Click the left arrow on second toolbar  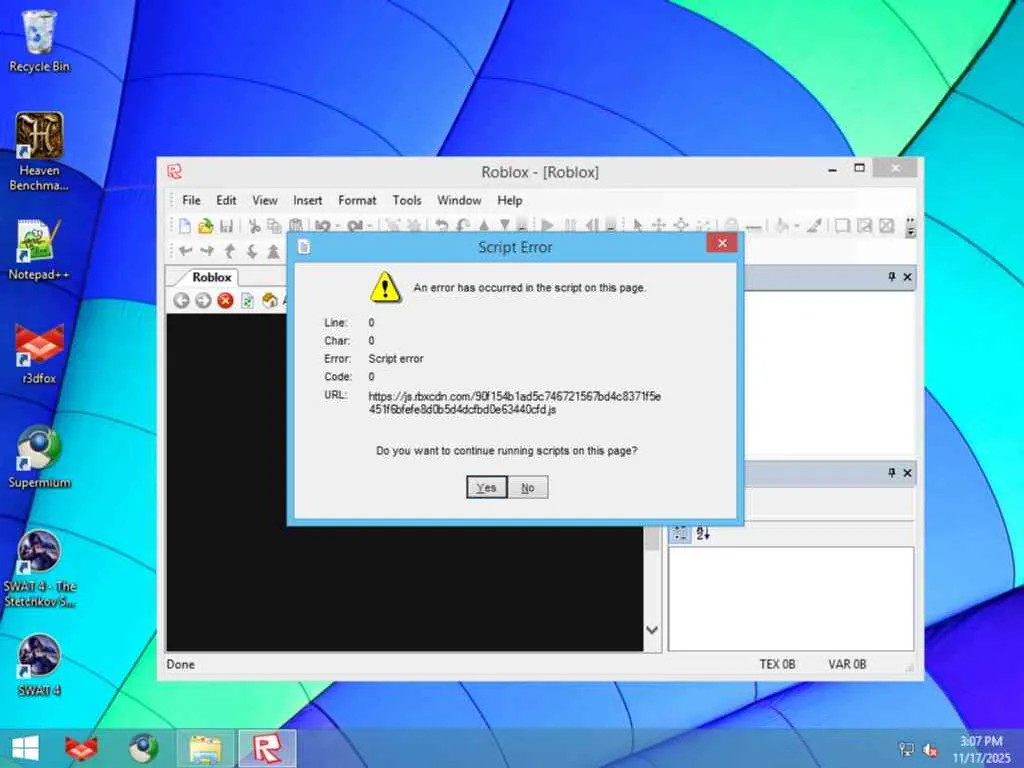point(186,251)
